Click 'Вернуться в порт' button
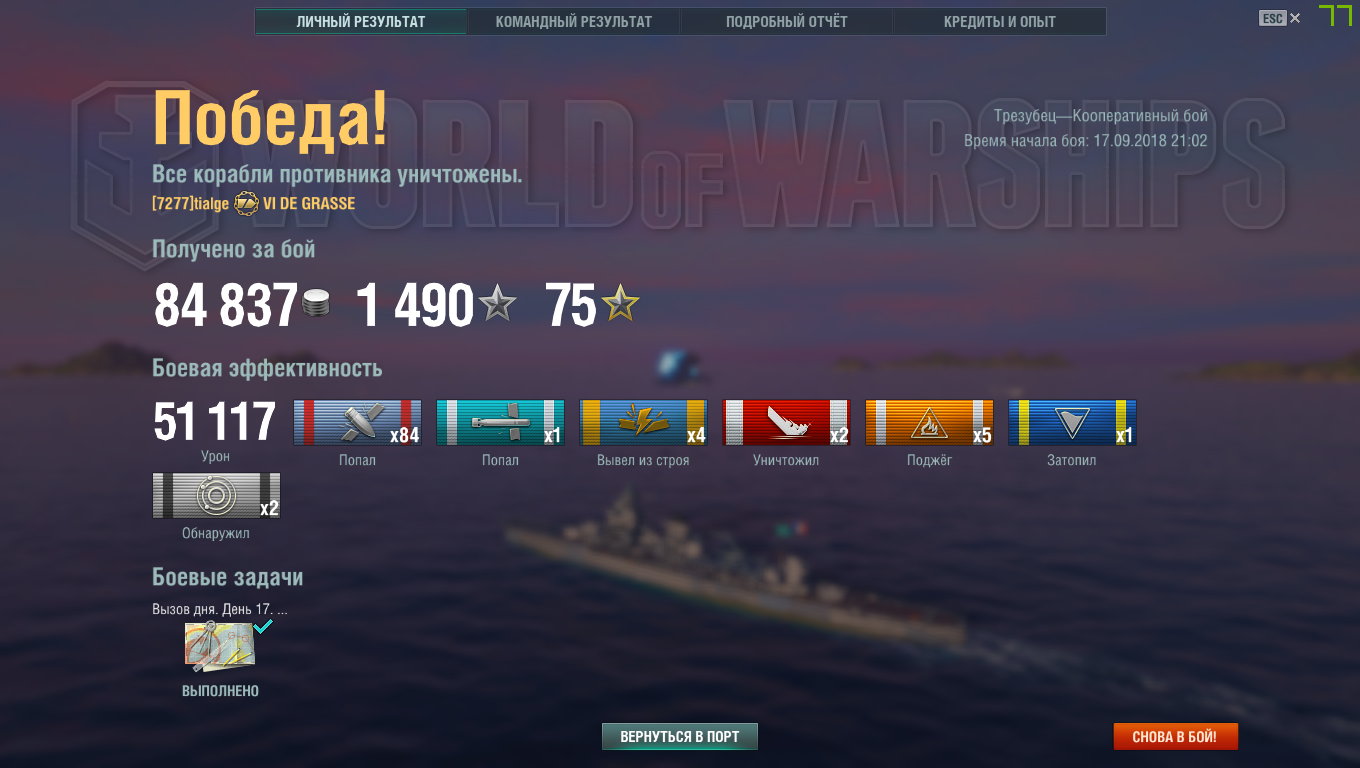Image resolution: width=1360 pixels, height=768 pixels. [x=680, y=737]
